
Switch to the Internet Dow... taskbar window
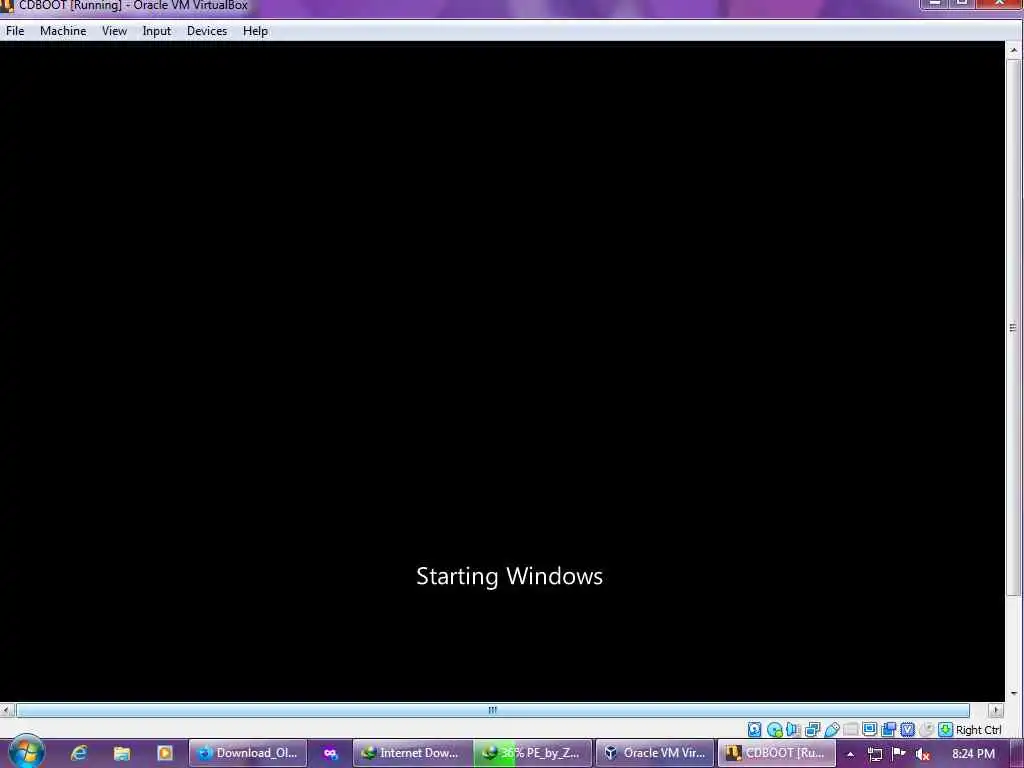(x=412, y=753)
